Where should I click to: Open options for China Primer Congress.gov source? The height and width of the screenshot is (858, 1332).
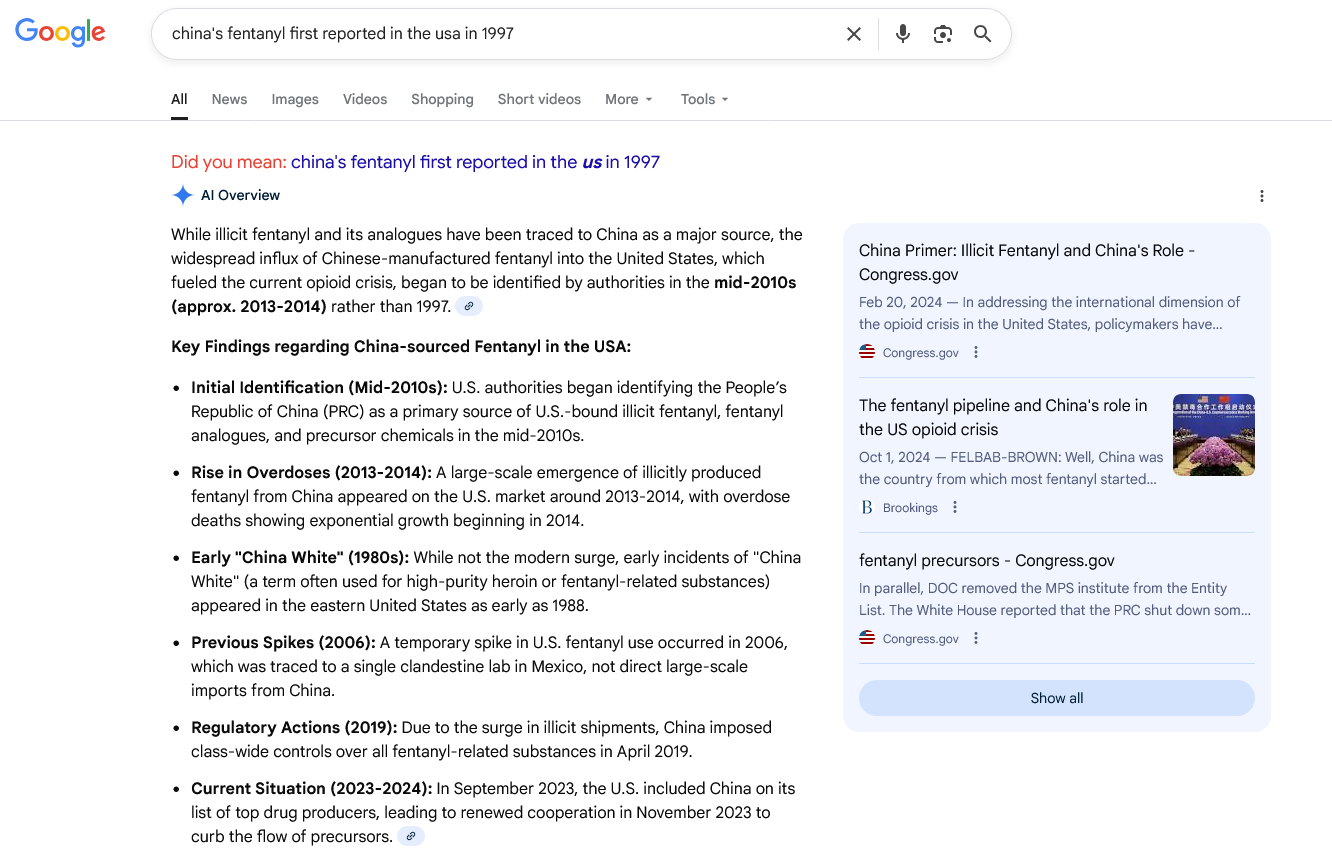(976, 352)
